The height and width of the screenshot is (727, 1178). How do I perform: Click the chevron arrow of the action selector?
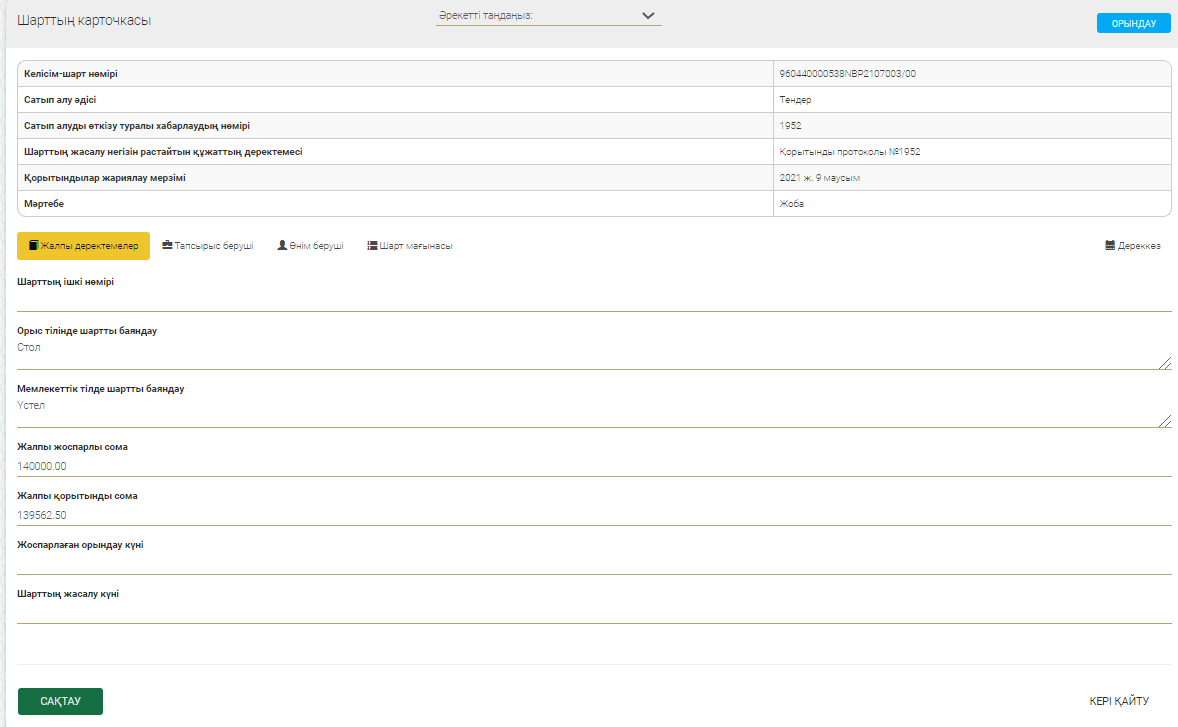click(x=648, y=16)
